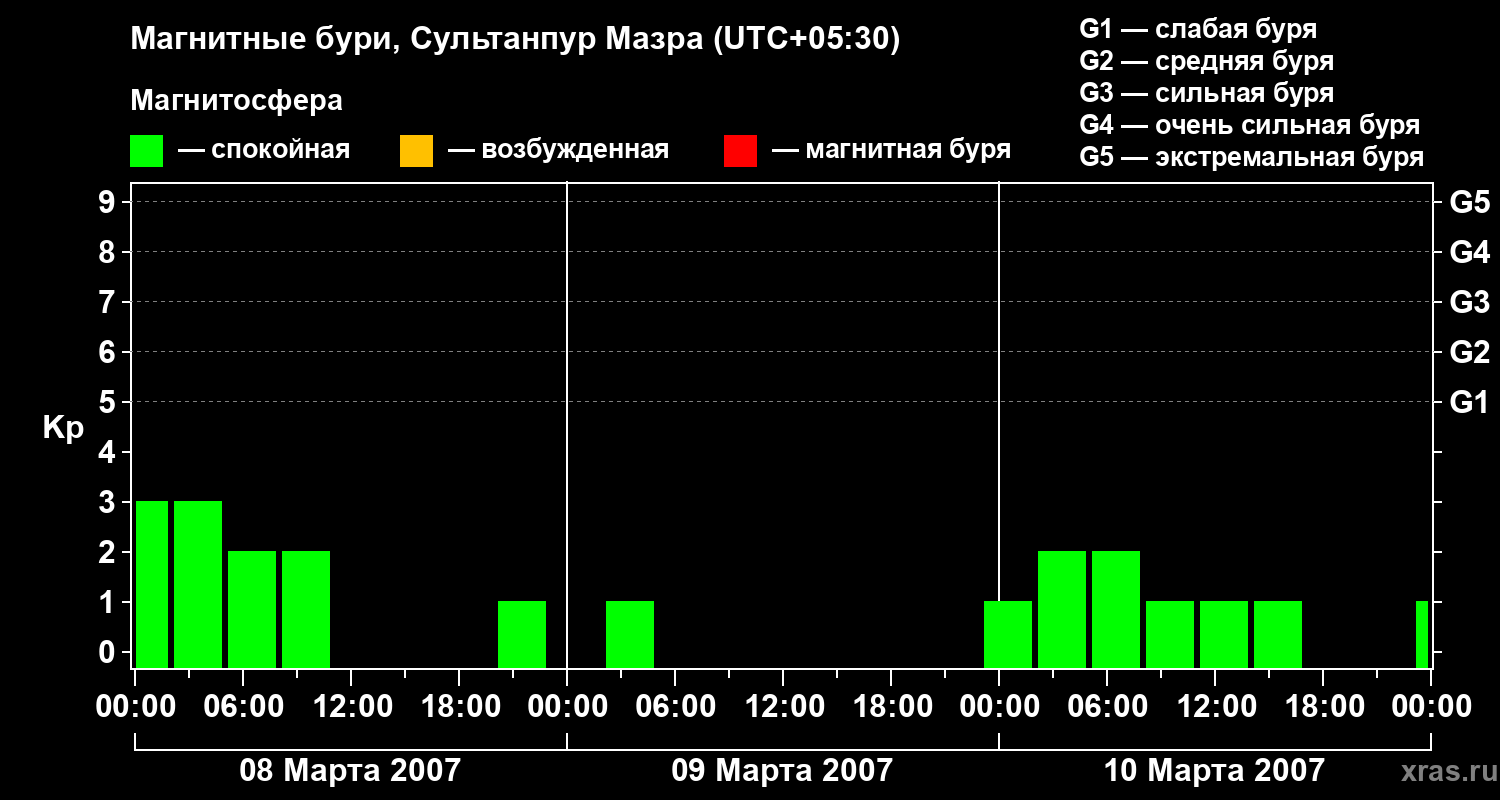
Task: Click the Kp 2 bar starting at 06:00 on 08 Марта
Action: (x=252, y=609)
